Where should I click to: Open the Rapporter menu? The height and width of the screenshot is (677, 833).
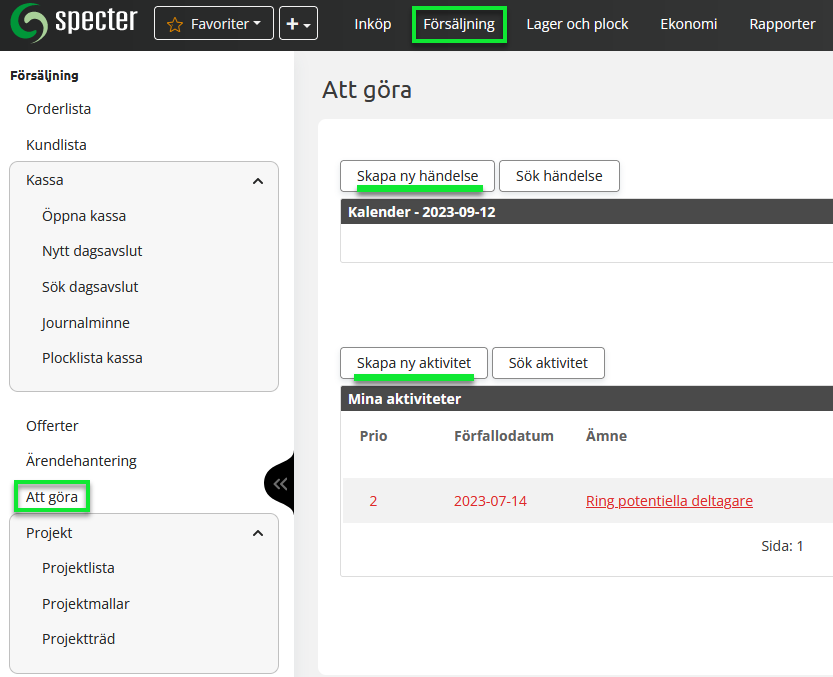(782, 24)
